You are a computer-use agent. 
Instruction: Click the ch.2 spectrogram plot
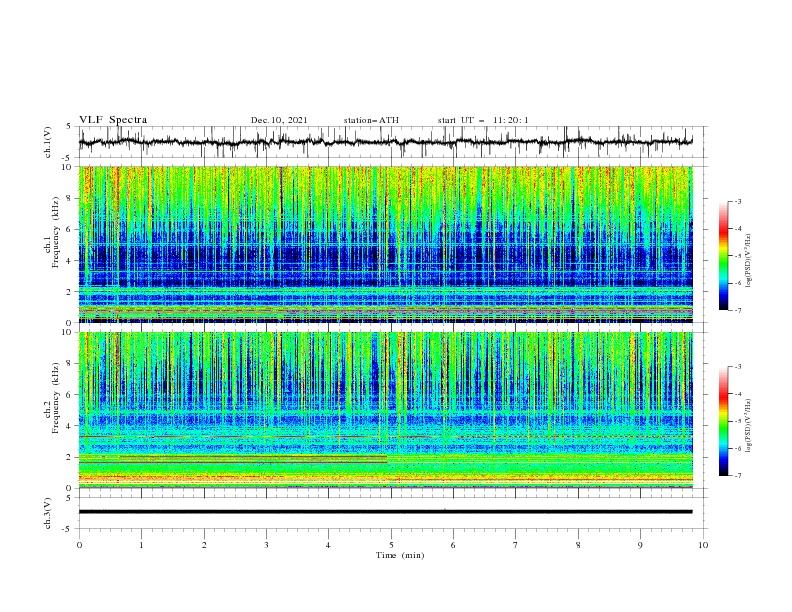[x=385, y=410]
